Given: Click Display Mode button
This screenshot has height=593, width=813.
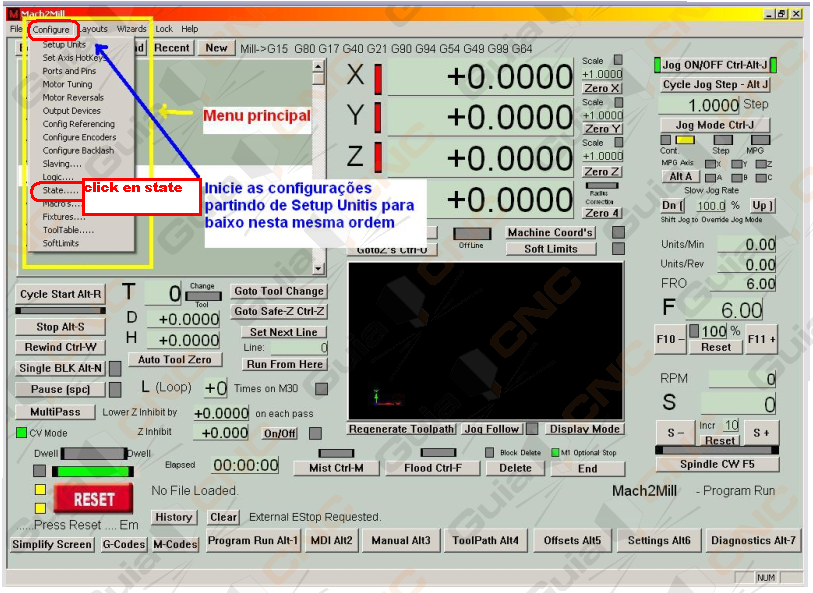Looking at the screenshot, I should click(x=584, y=429).
